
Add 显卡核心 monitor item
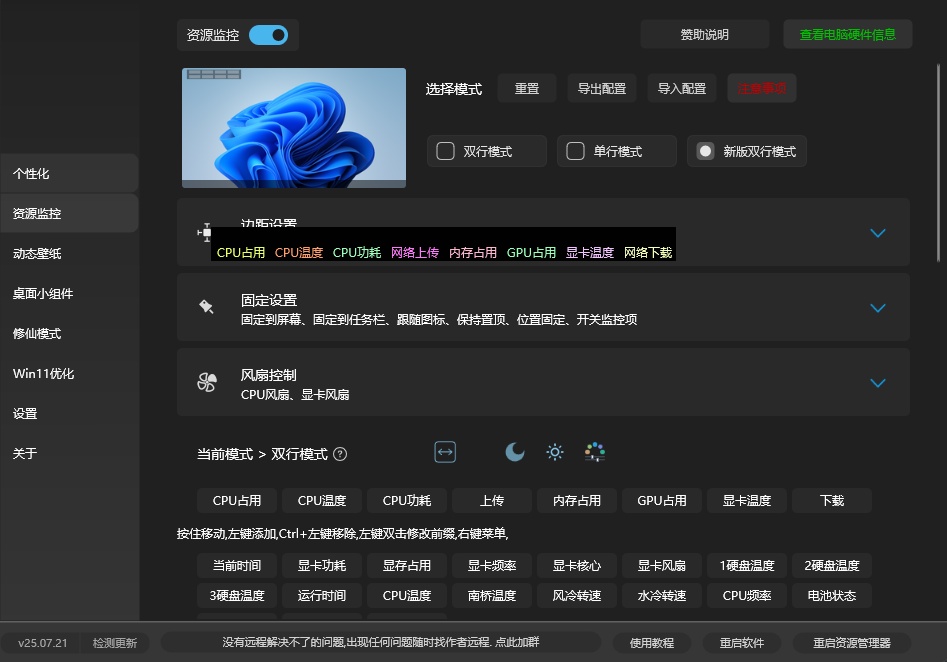tap(577, 565)
